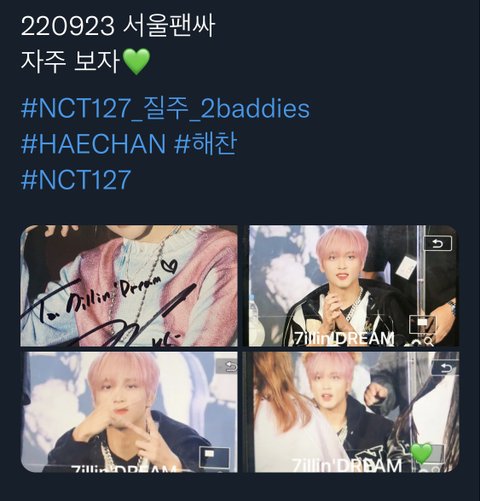Click rectangle display icon in bottom-left photo
This screenshot has height=501, width=480.
pyautogui.click(x=214, y=458)
